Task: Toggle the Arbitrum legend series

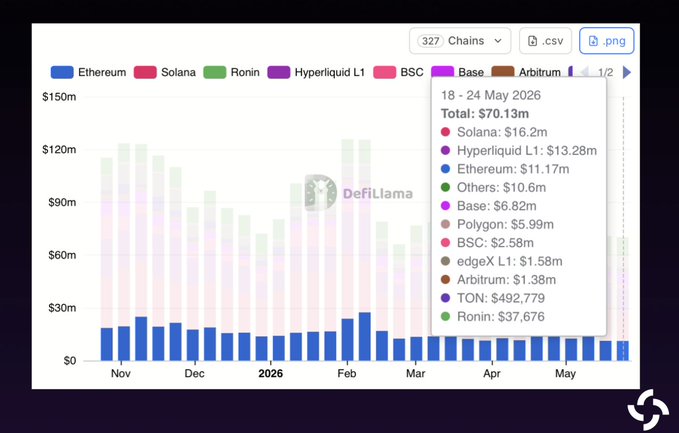Action: 526,72
